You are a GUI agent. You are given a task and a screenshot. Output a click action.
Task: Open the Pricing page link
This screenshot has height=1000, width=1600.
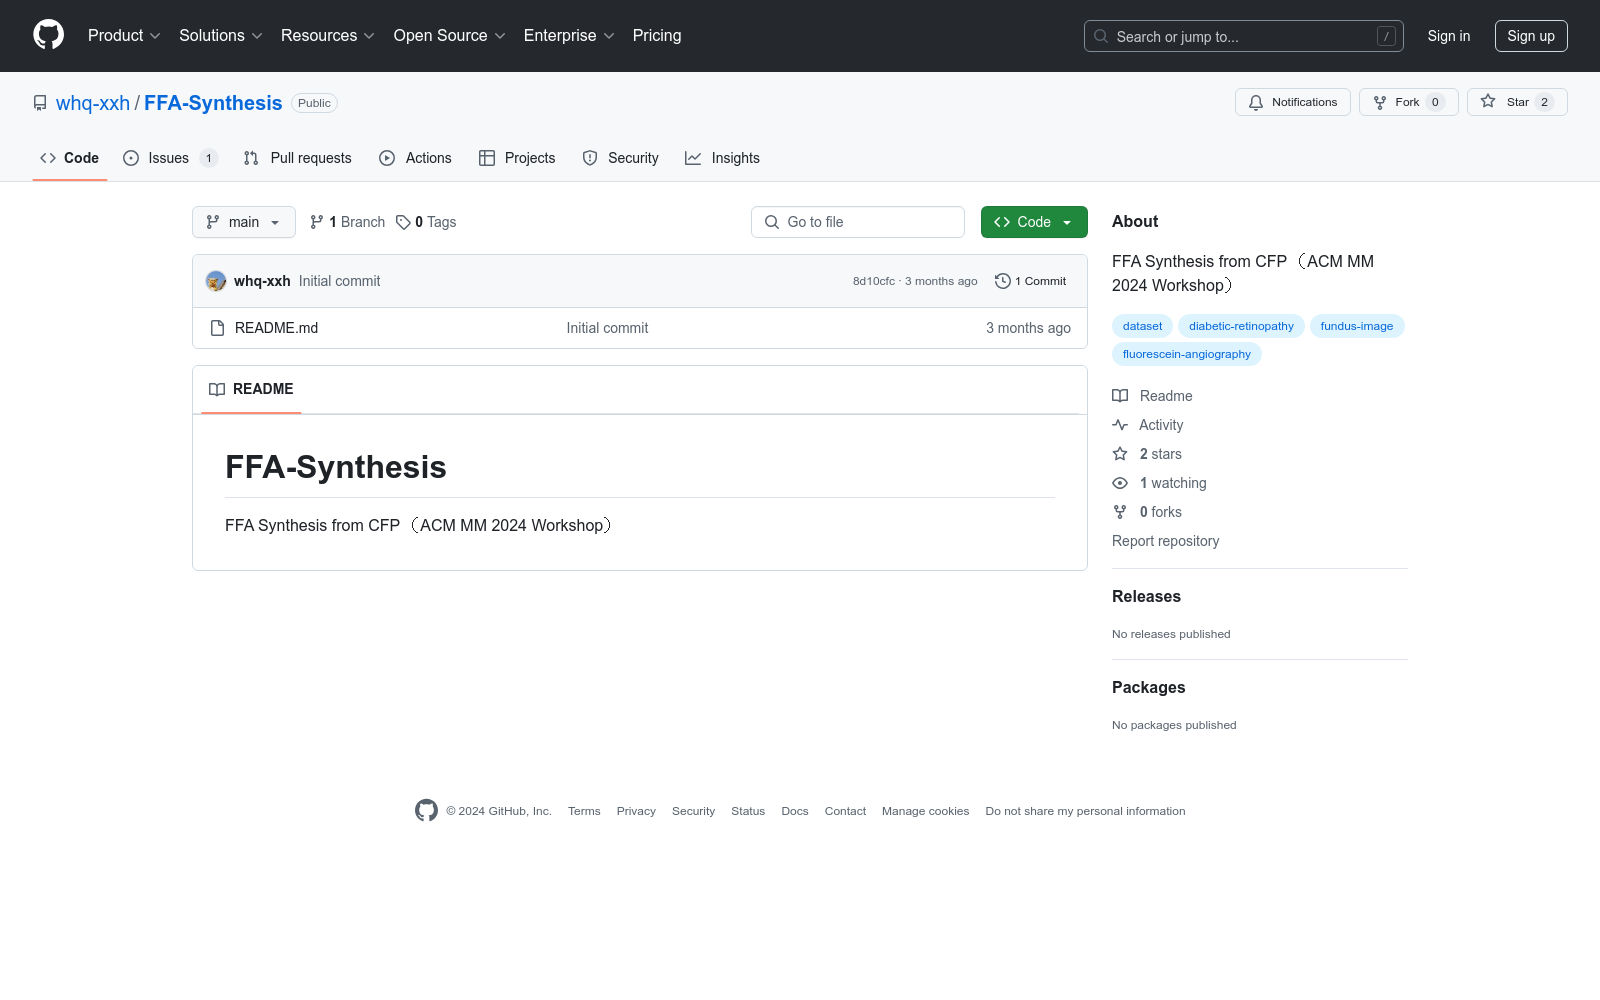(x=657, y=35)
